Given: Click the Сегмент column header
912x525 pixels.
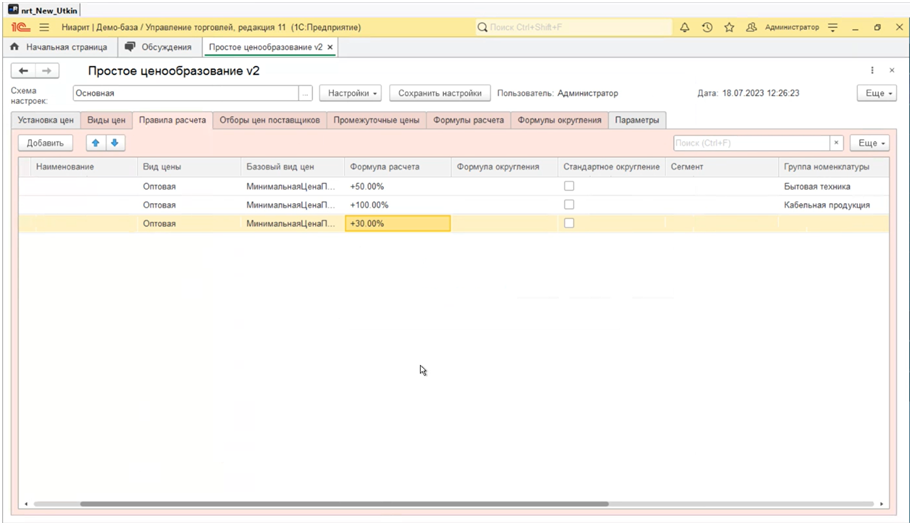Looking at the screenshot, I should [x=722, y=167].
